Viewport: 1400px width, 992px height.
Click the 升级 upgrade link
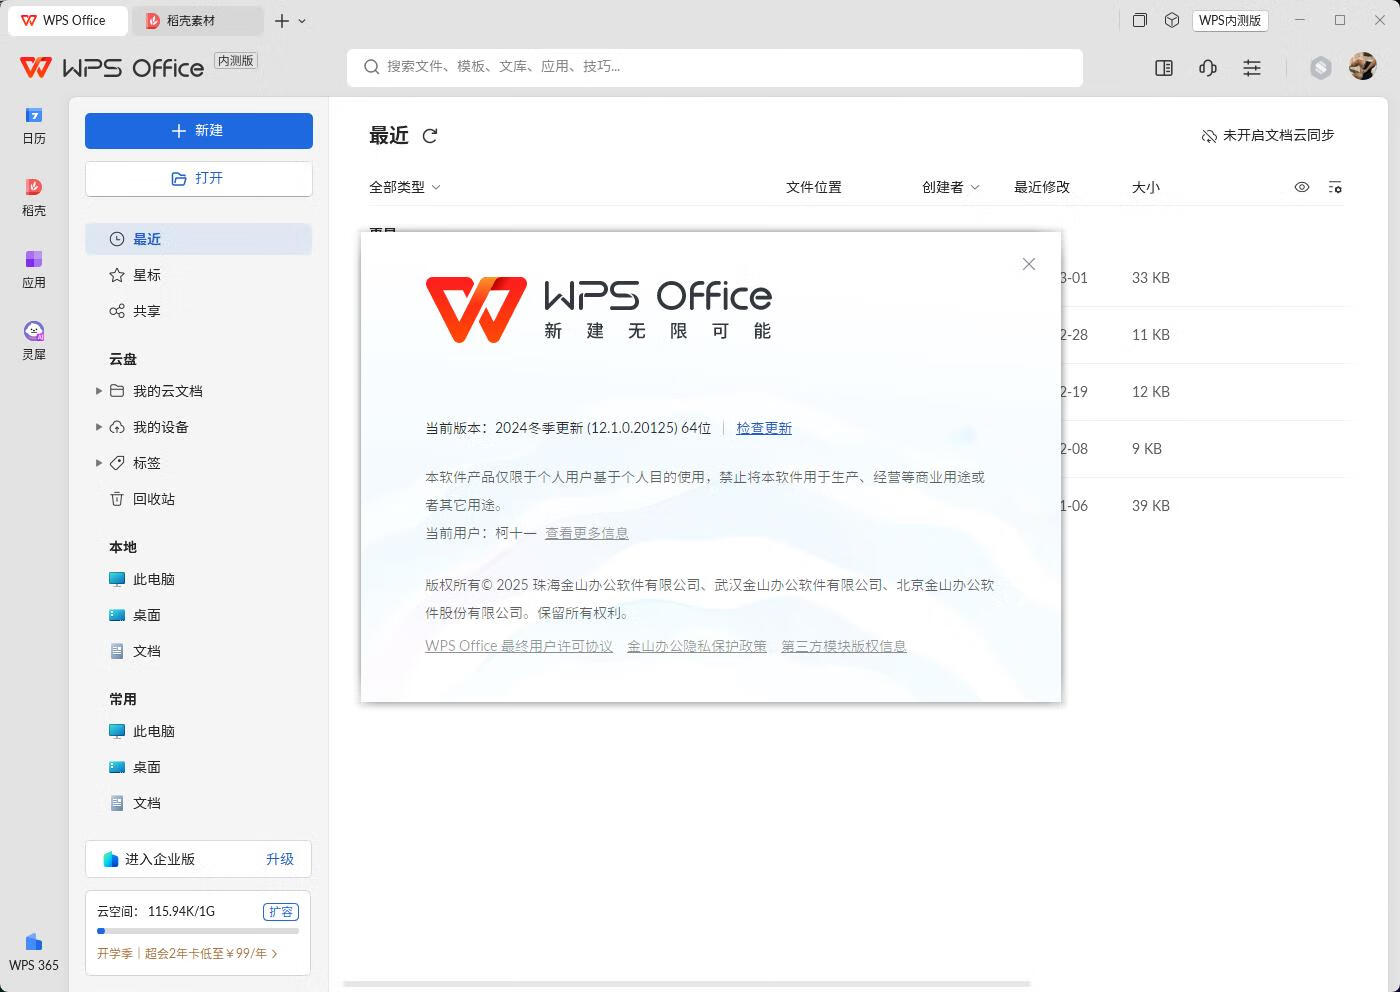280,859
